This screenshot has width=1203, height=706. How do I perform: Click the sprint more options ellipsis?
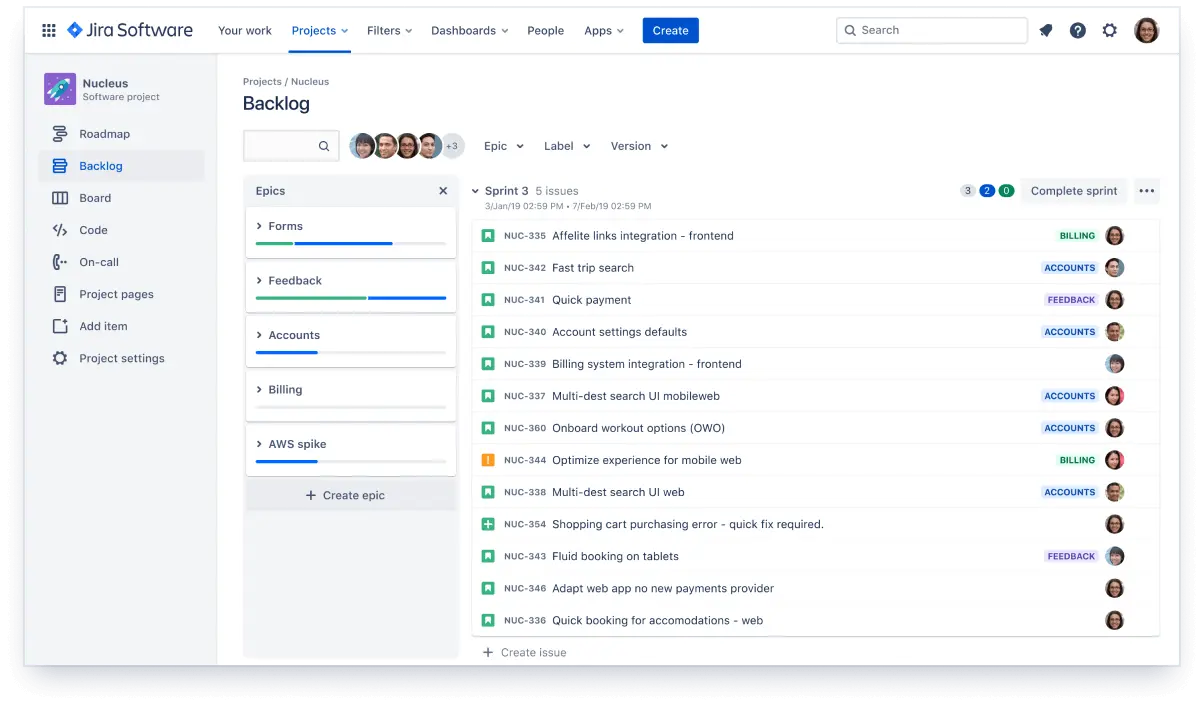[1147, 191]
